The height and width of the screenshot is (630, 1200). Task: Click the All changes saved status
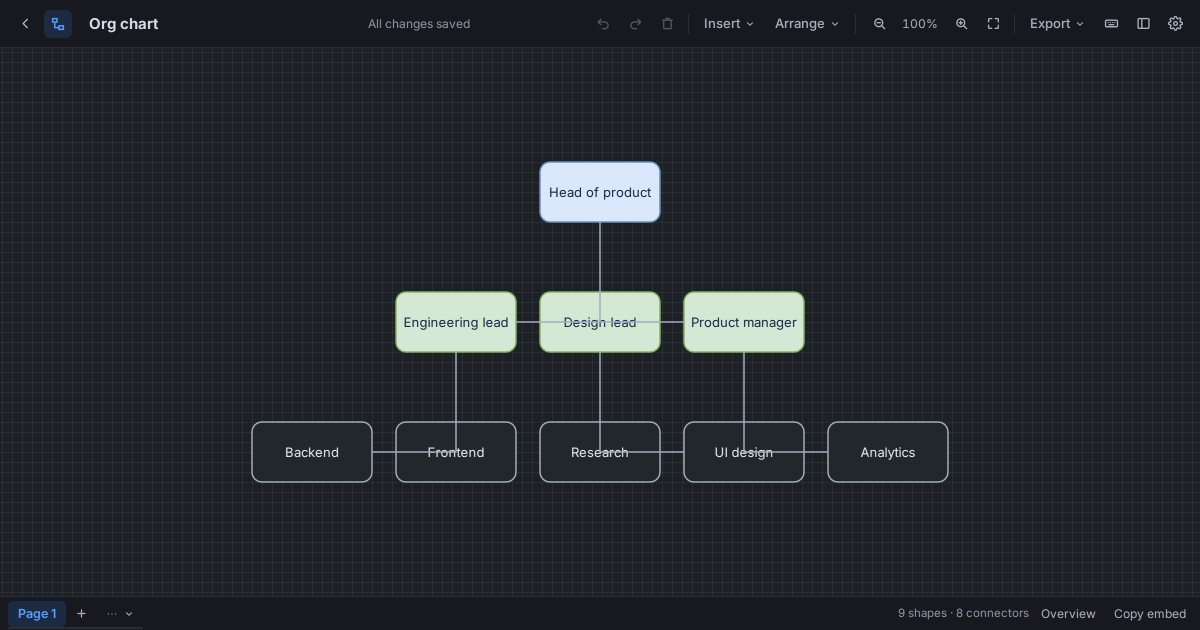point(419,24)
